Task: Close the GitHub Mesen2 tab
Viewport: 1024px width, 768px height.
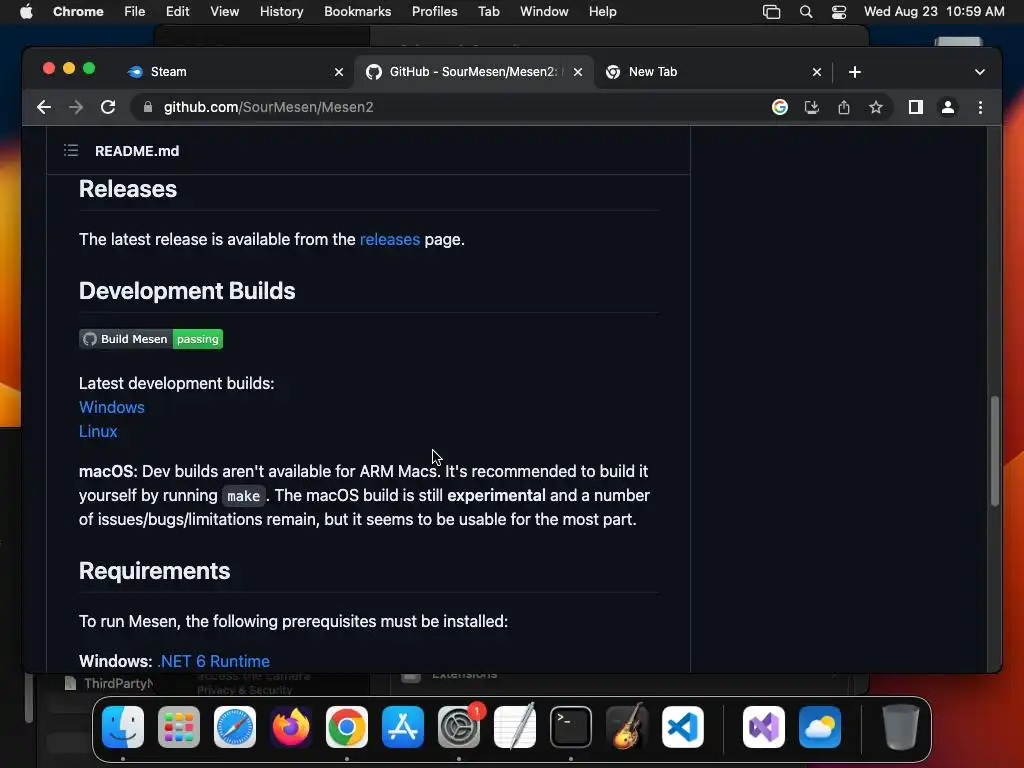Action: coord(578,72)
